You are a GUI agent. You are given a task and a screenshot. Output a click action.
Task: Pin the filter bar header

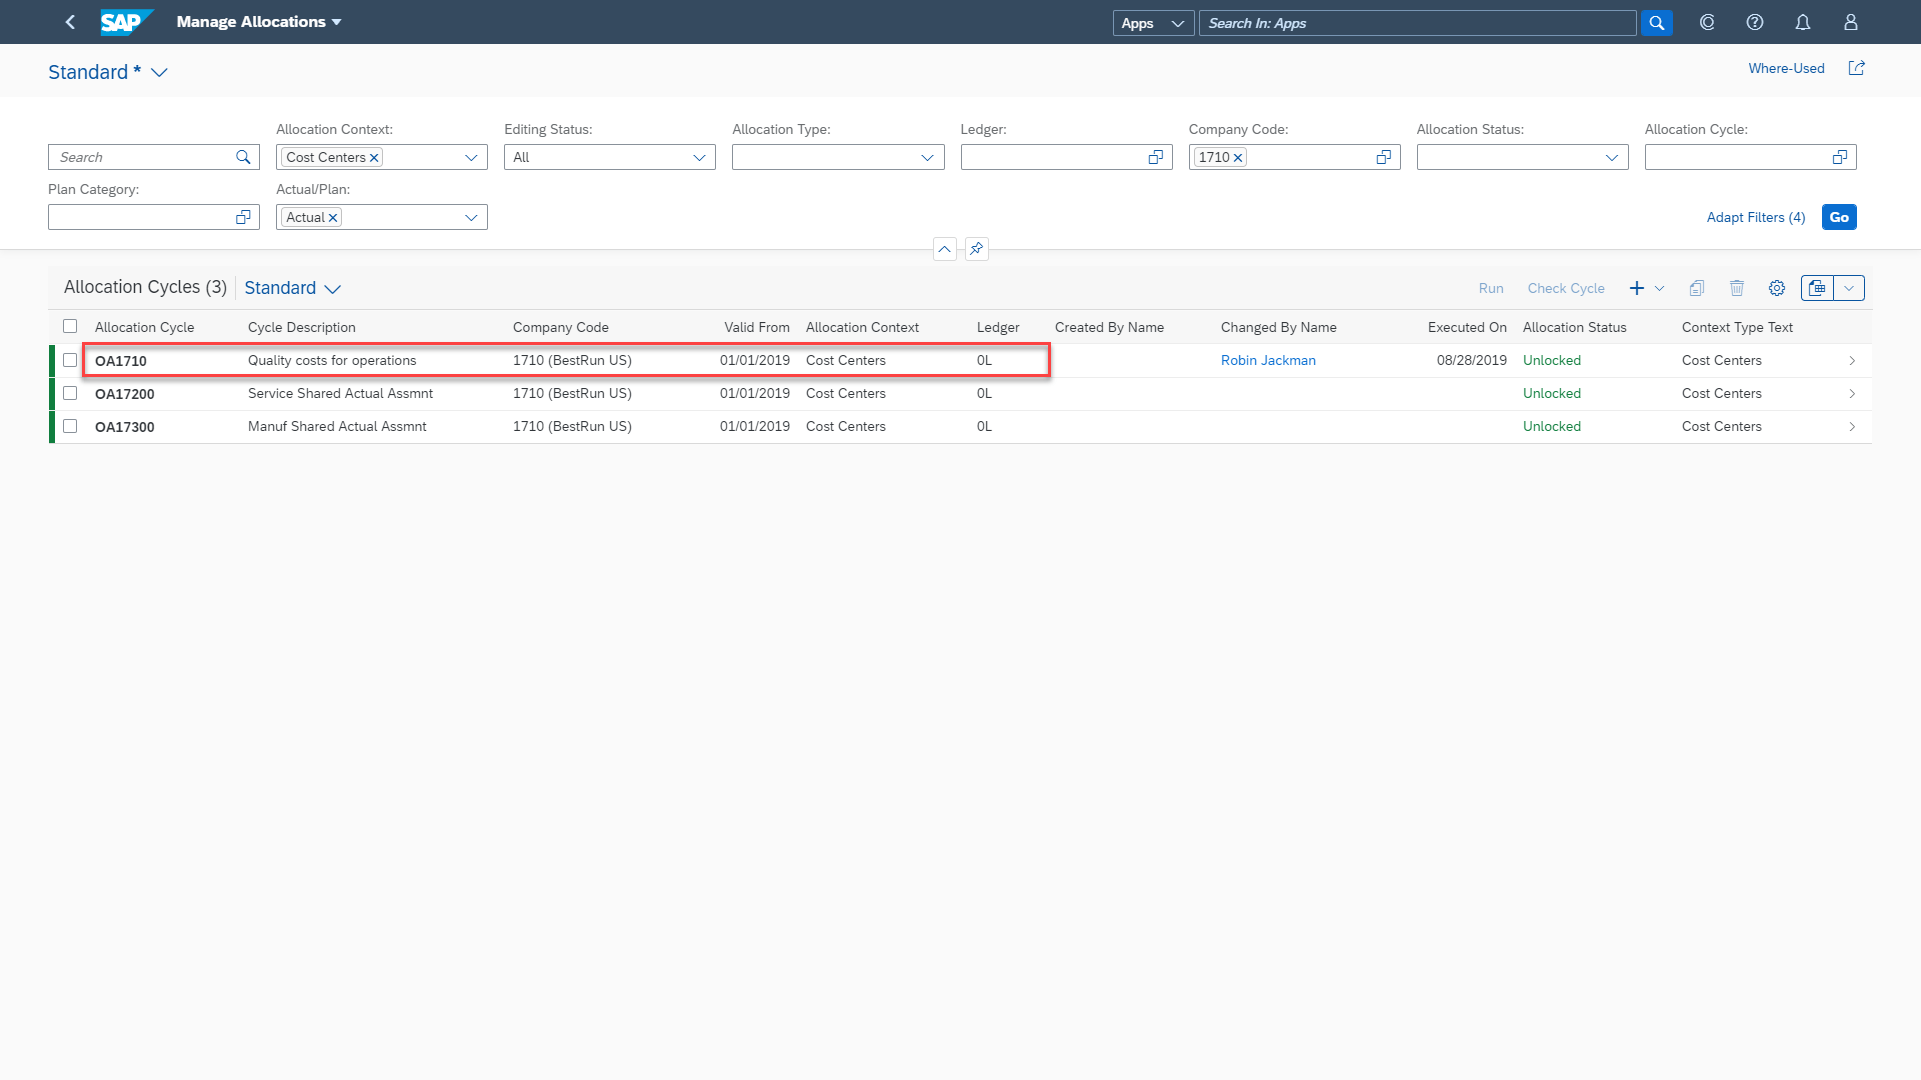click(976, 249)
